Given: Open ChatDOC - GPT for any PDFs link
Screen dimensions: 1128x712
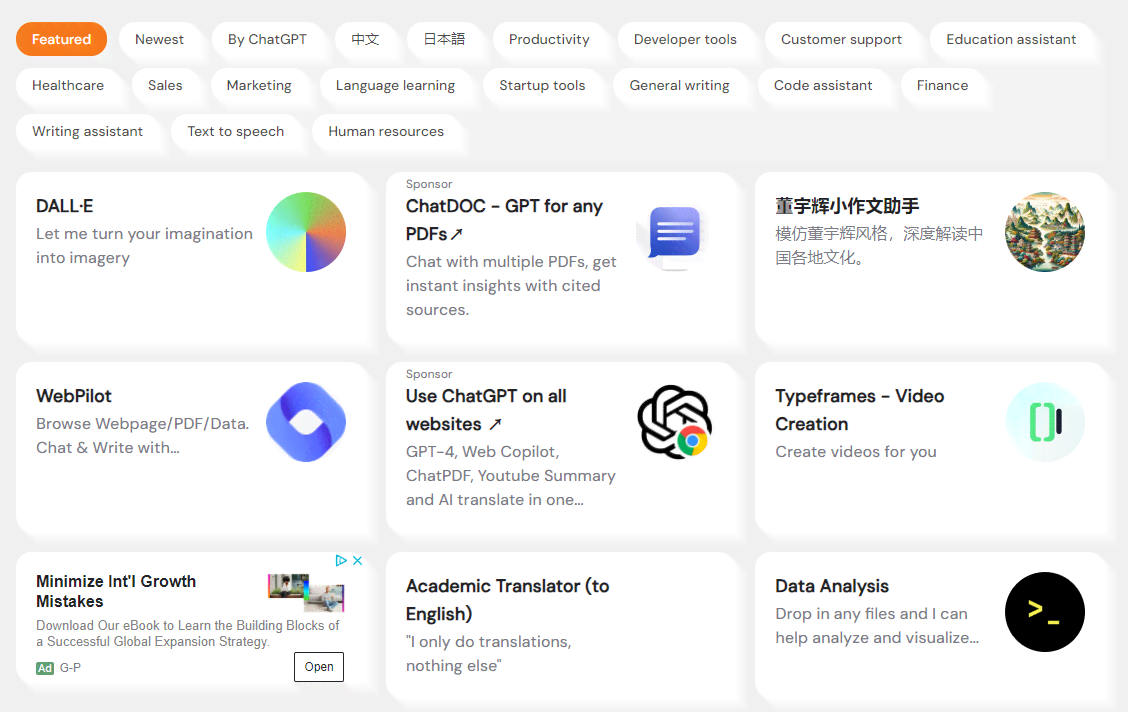Looking at the screenshot, I should click(x=504, y=219).
